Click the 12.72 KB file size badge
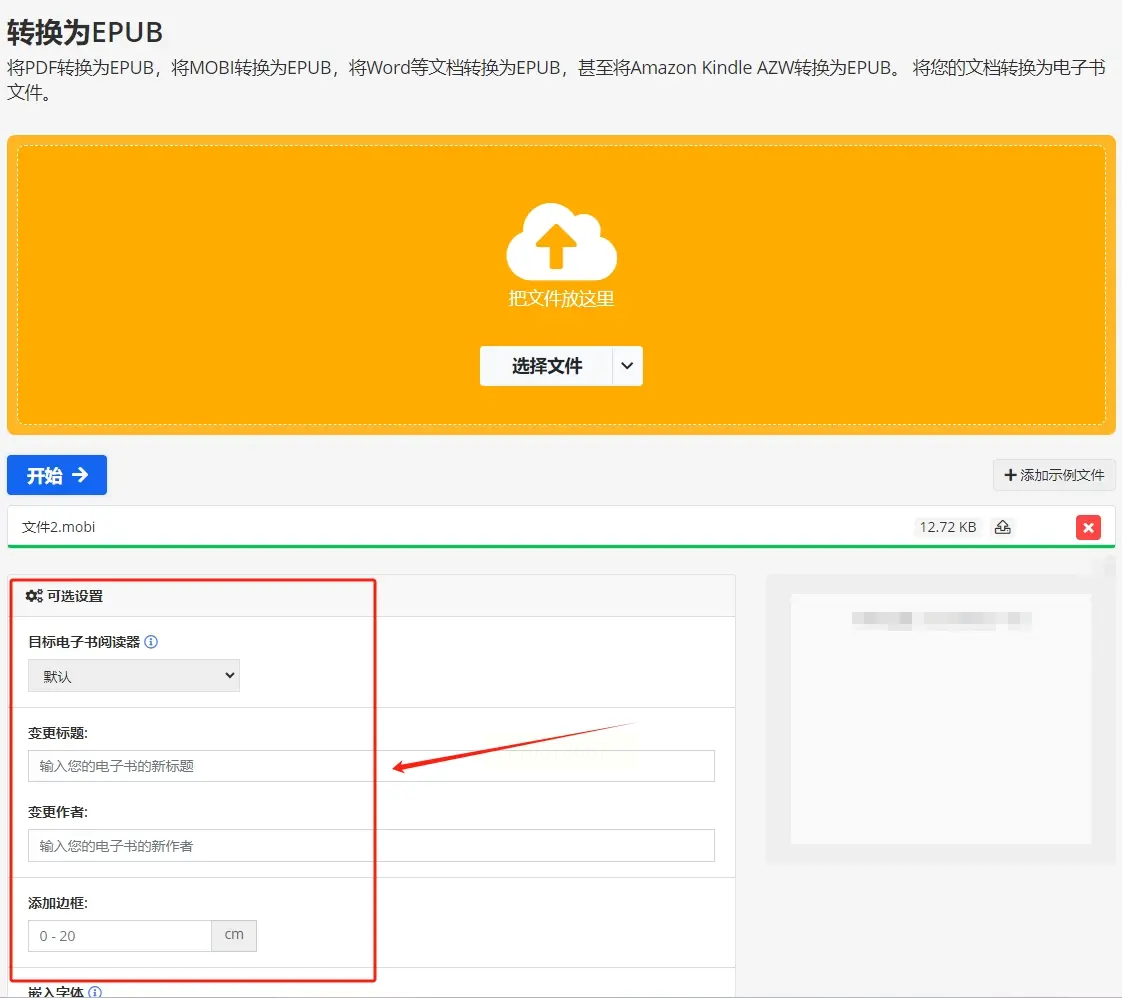Image resolution: width=1122 pixels, height=998 pixels. (946, 527)
